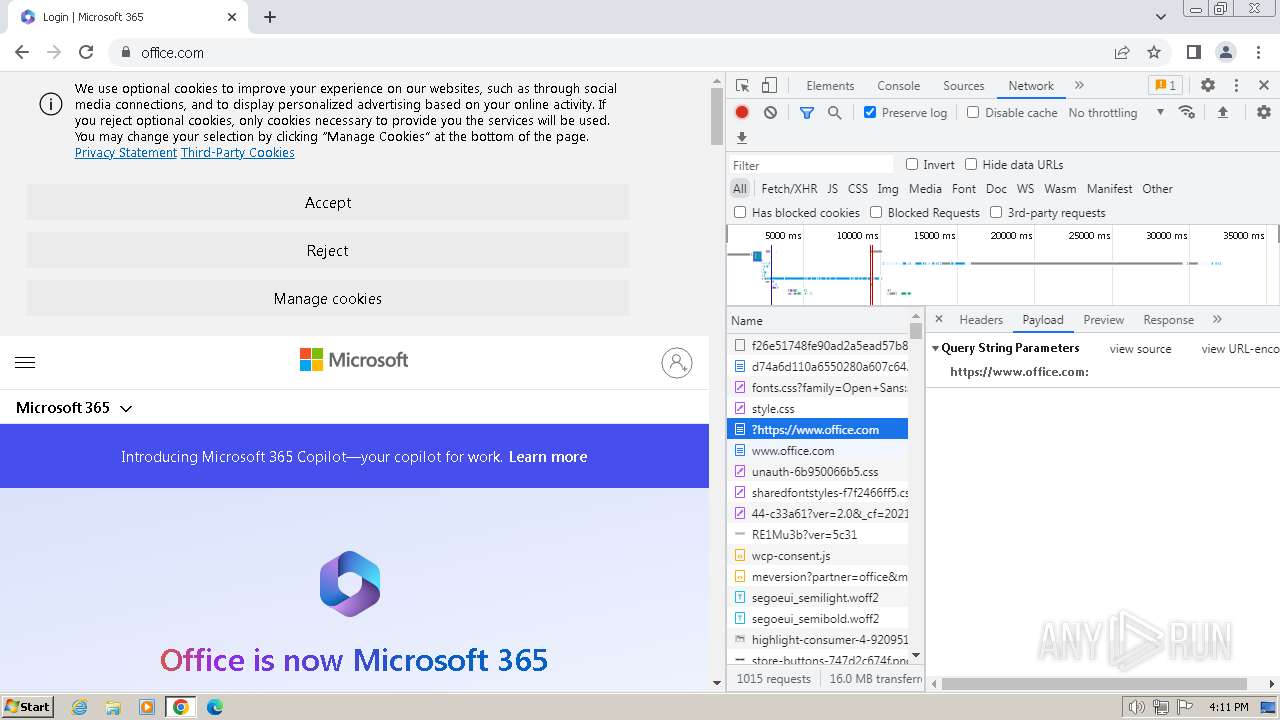Collapse Query String Parameters section
Viewport: 1280px width, 720px height.
pos(936,348)
